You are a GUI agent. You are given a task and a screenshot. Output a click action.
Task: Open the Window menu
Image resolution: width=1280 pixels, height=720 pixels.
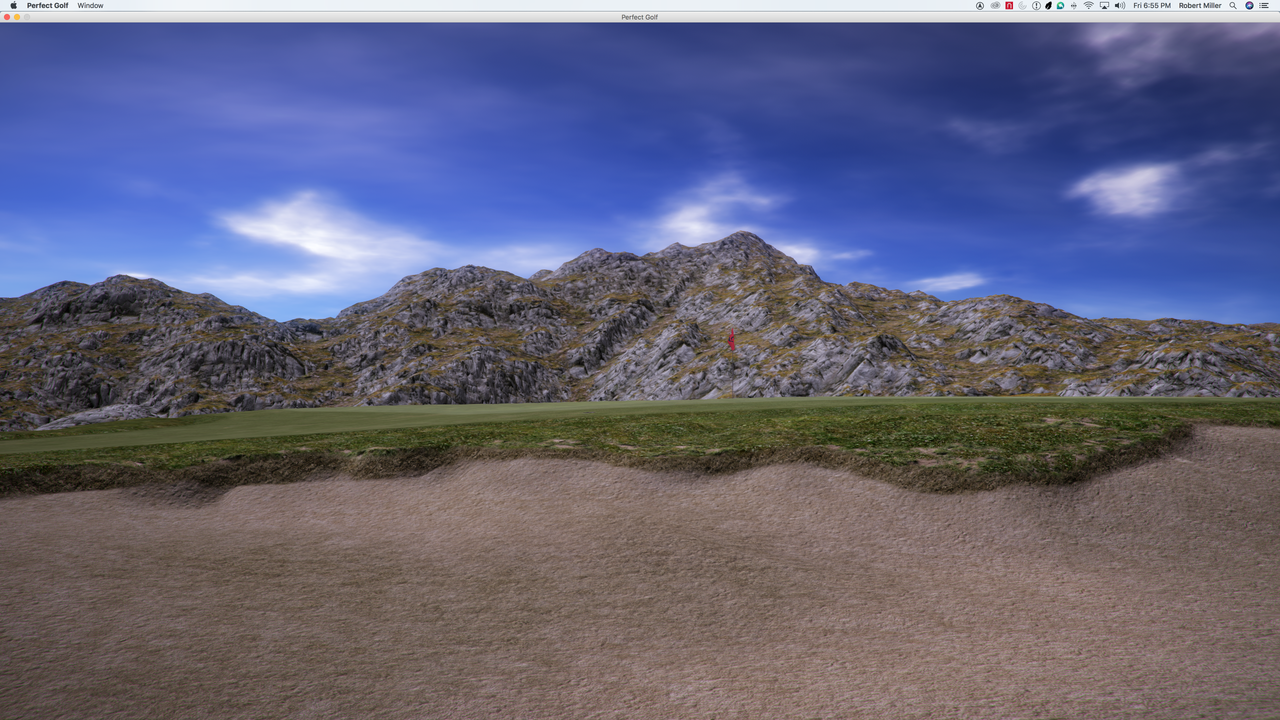pyautogui.click(x=90, y=5)
